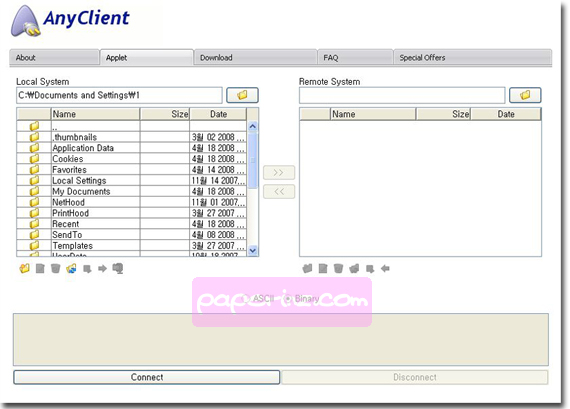Select Binary transfer mode
This screenshot has width=570, height=409.
tap(302, 299)
